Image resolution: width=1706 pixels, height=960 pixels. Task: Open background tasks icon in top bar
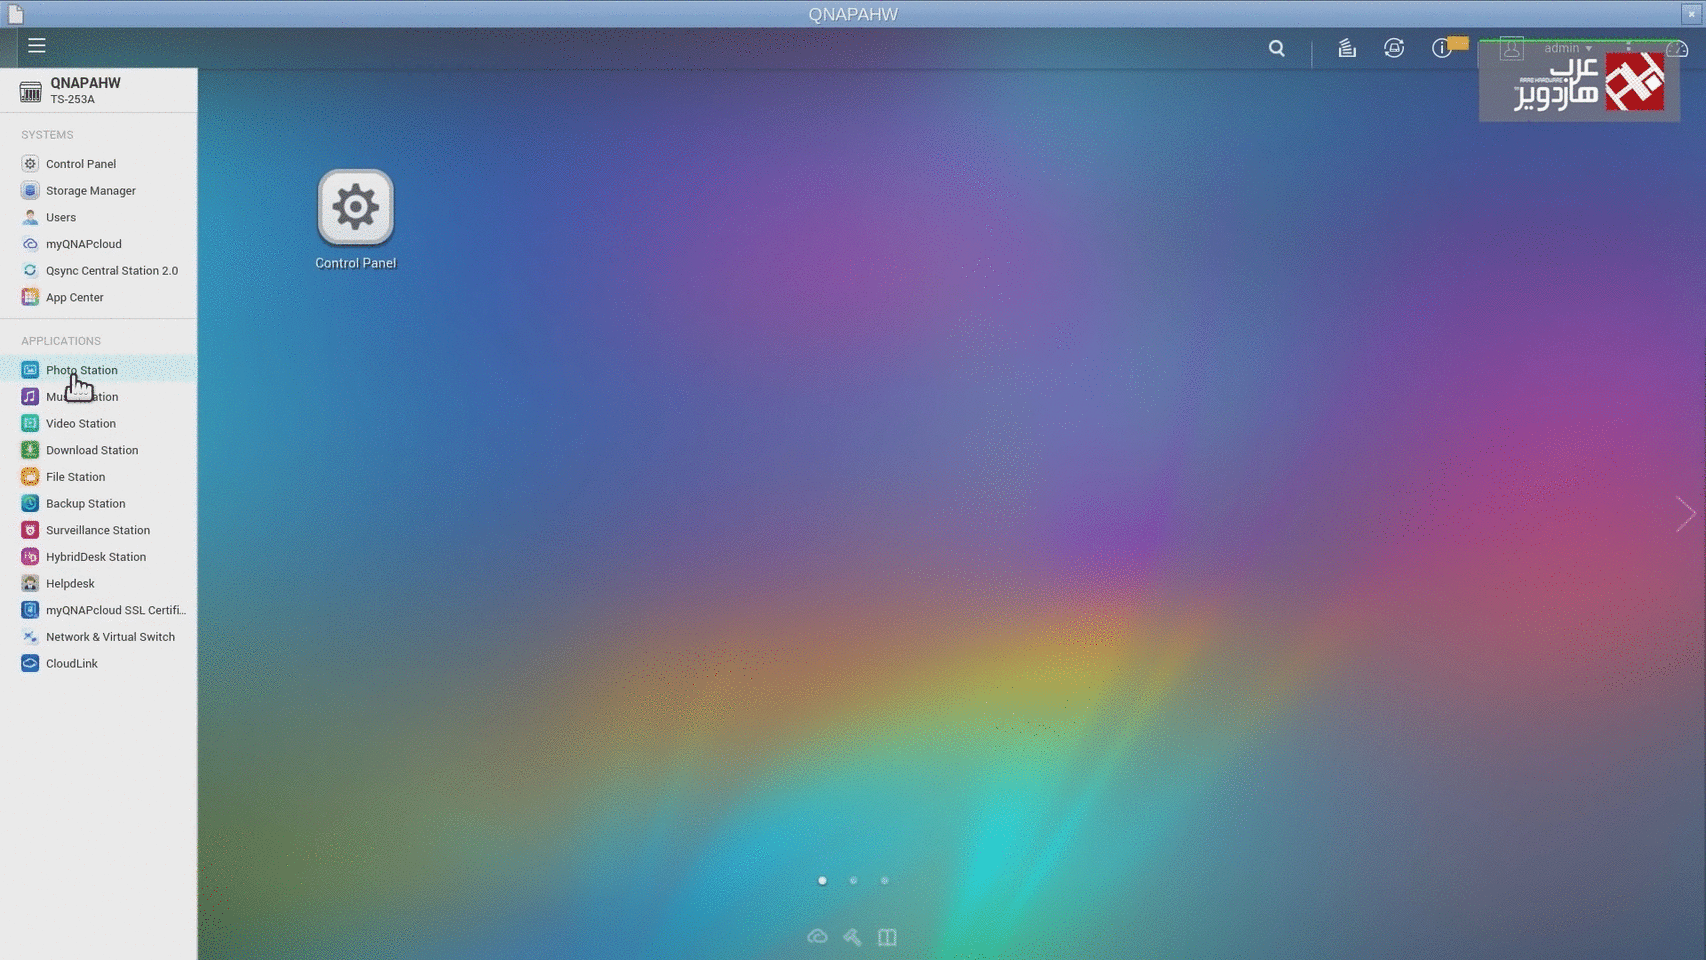click(x=1347, y=48)
